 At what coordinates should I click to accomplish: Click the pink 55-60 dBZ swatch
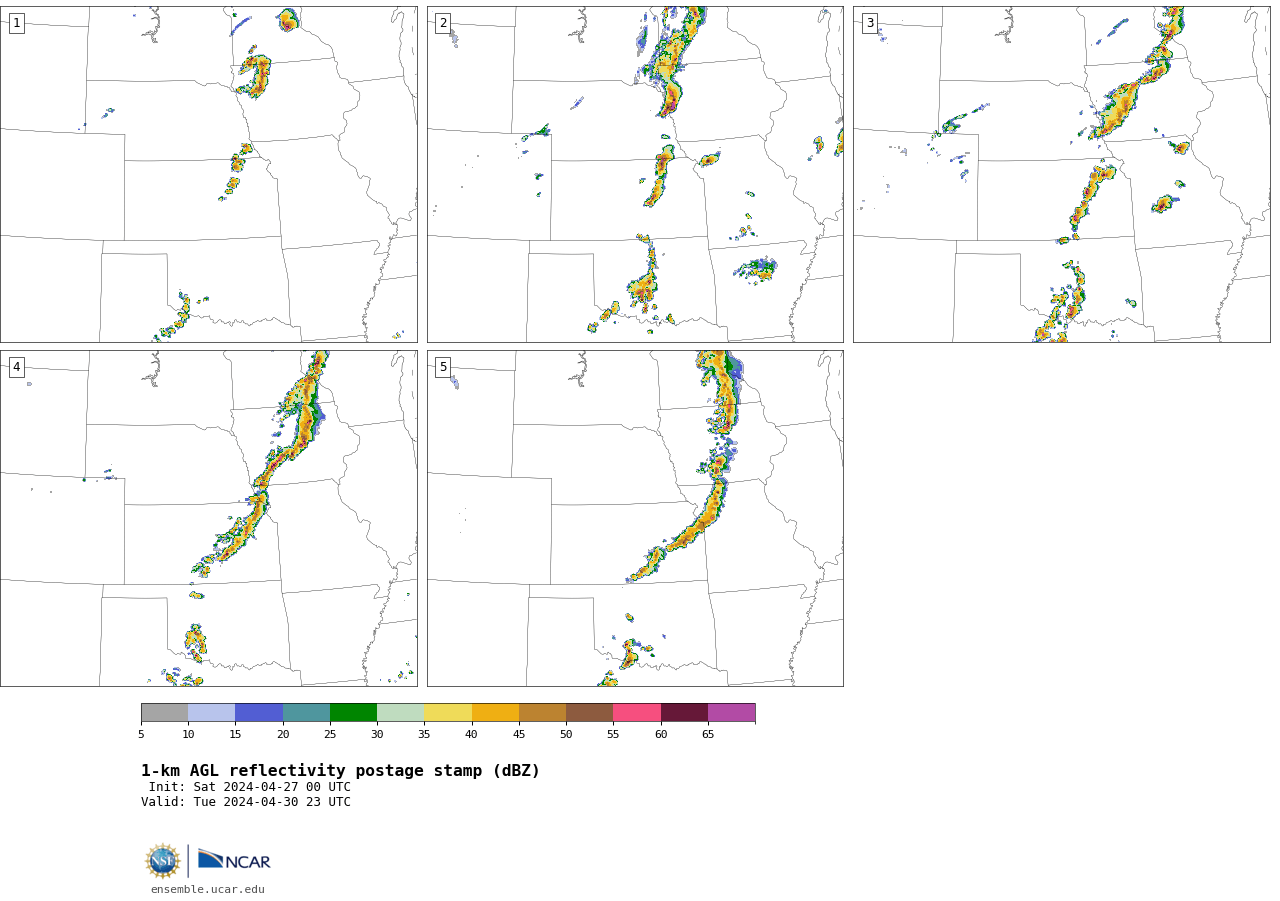[637, 713]
